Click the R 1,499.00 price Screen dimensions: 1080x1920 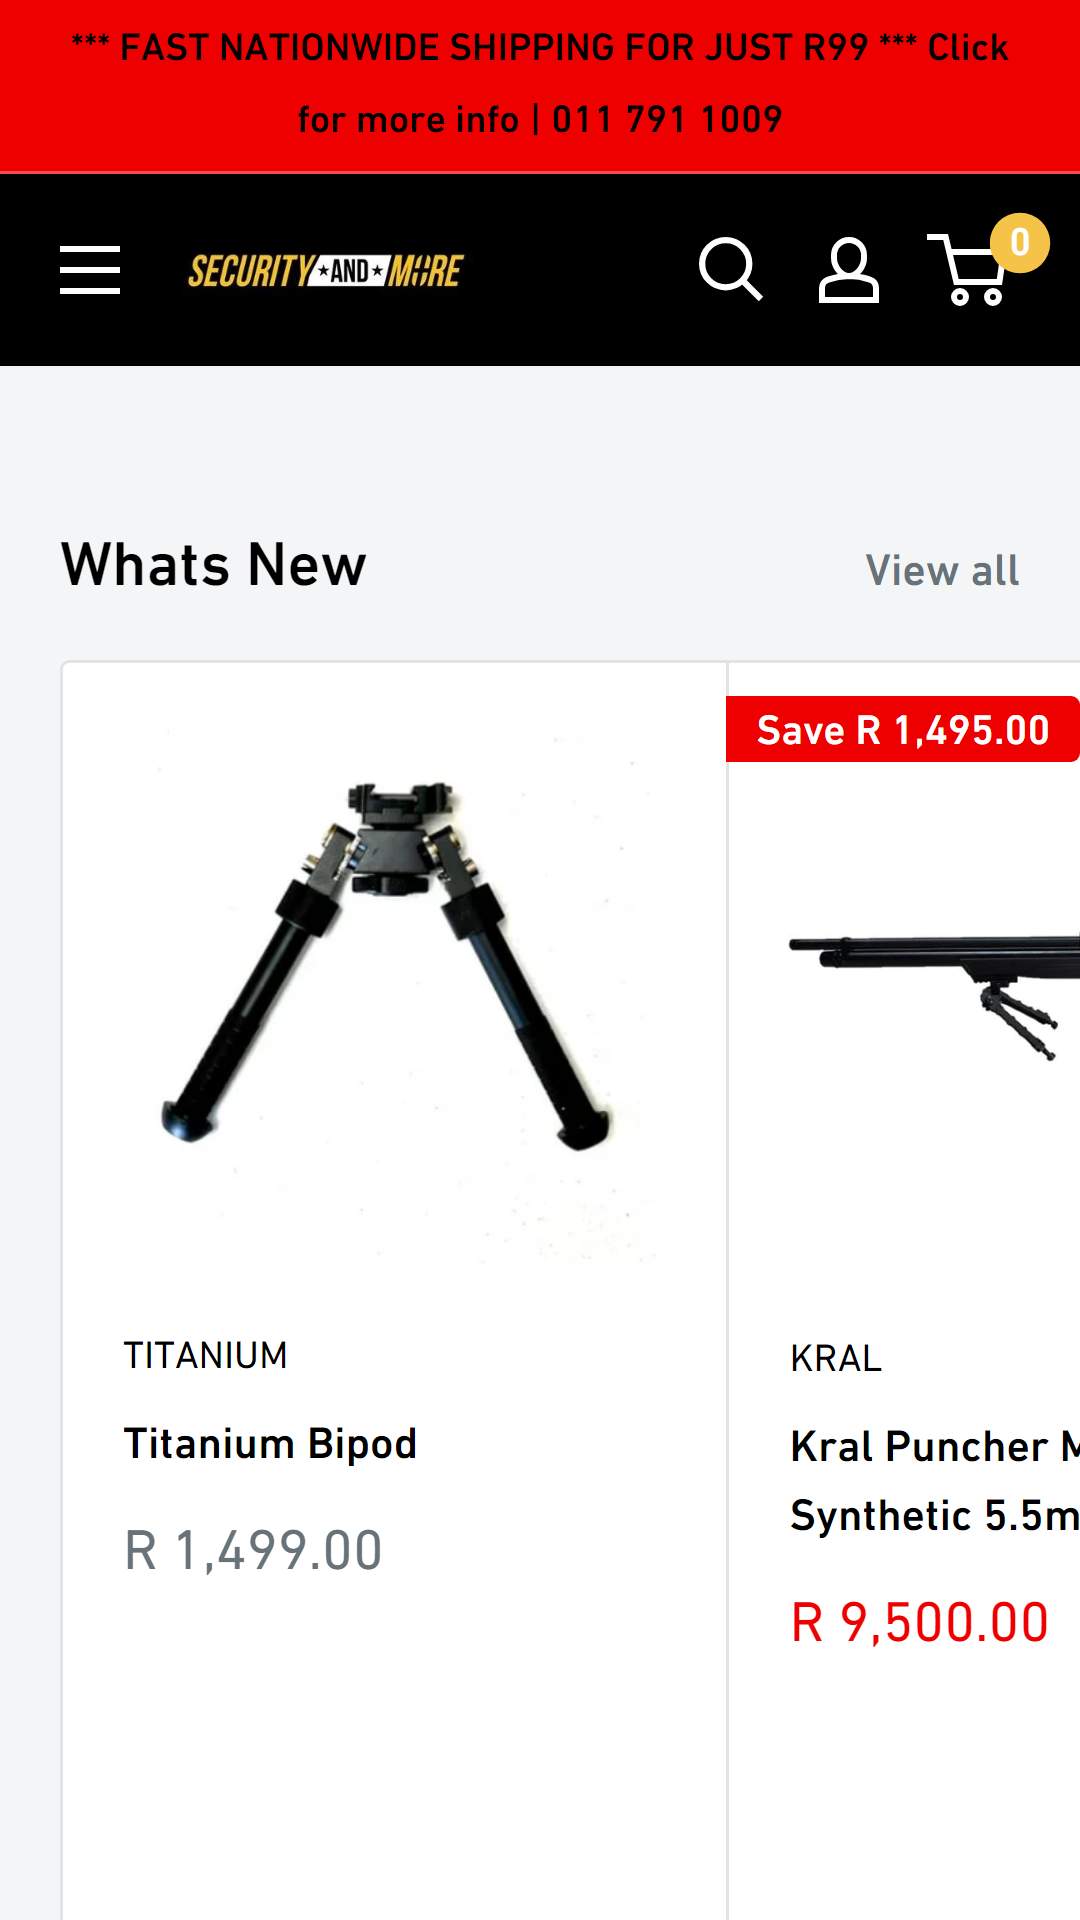click(x=253, y=1551)
